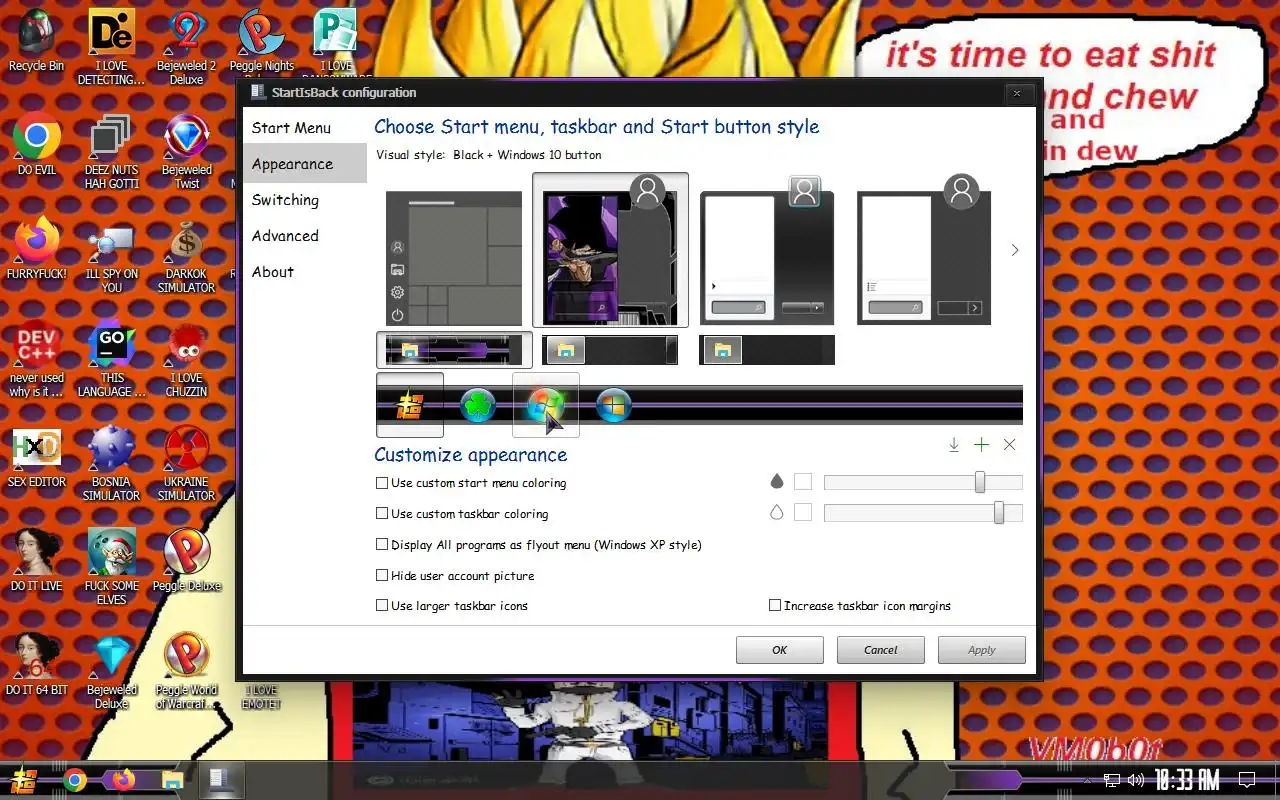Screen dimensions: 1280x800
Task: Open the THIS LANGUAGE GoLand shortcut
Action: (x=112, y=360)
